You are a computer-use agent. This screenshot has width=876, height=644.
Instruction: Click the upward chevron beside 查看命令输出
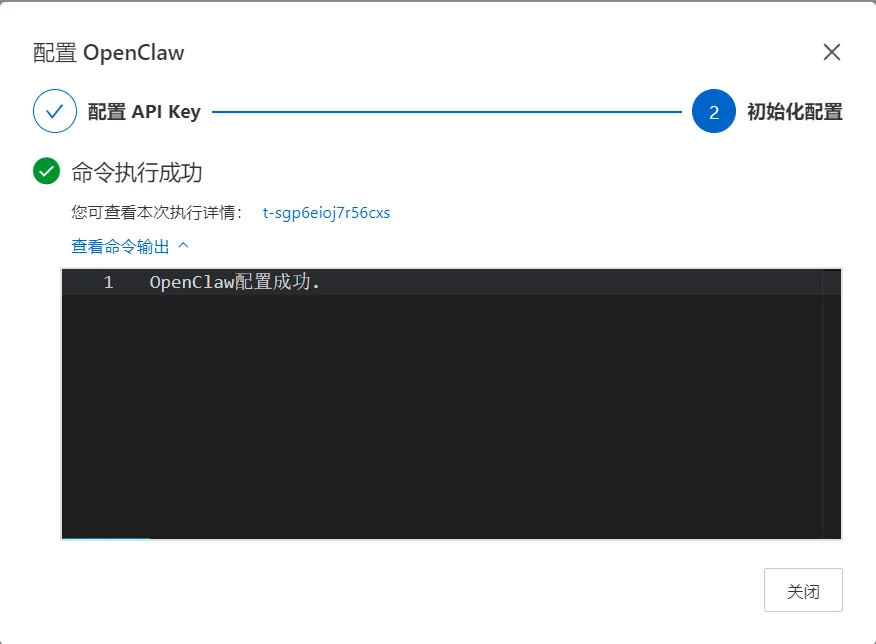[183, 245]
